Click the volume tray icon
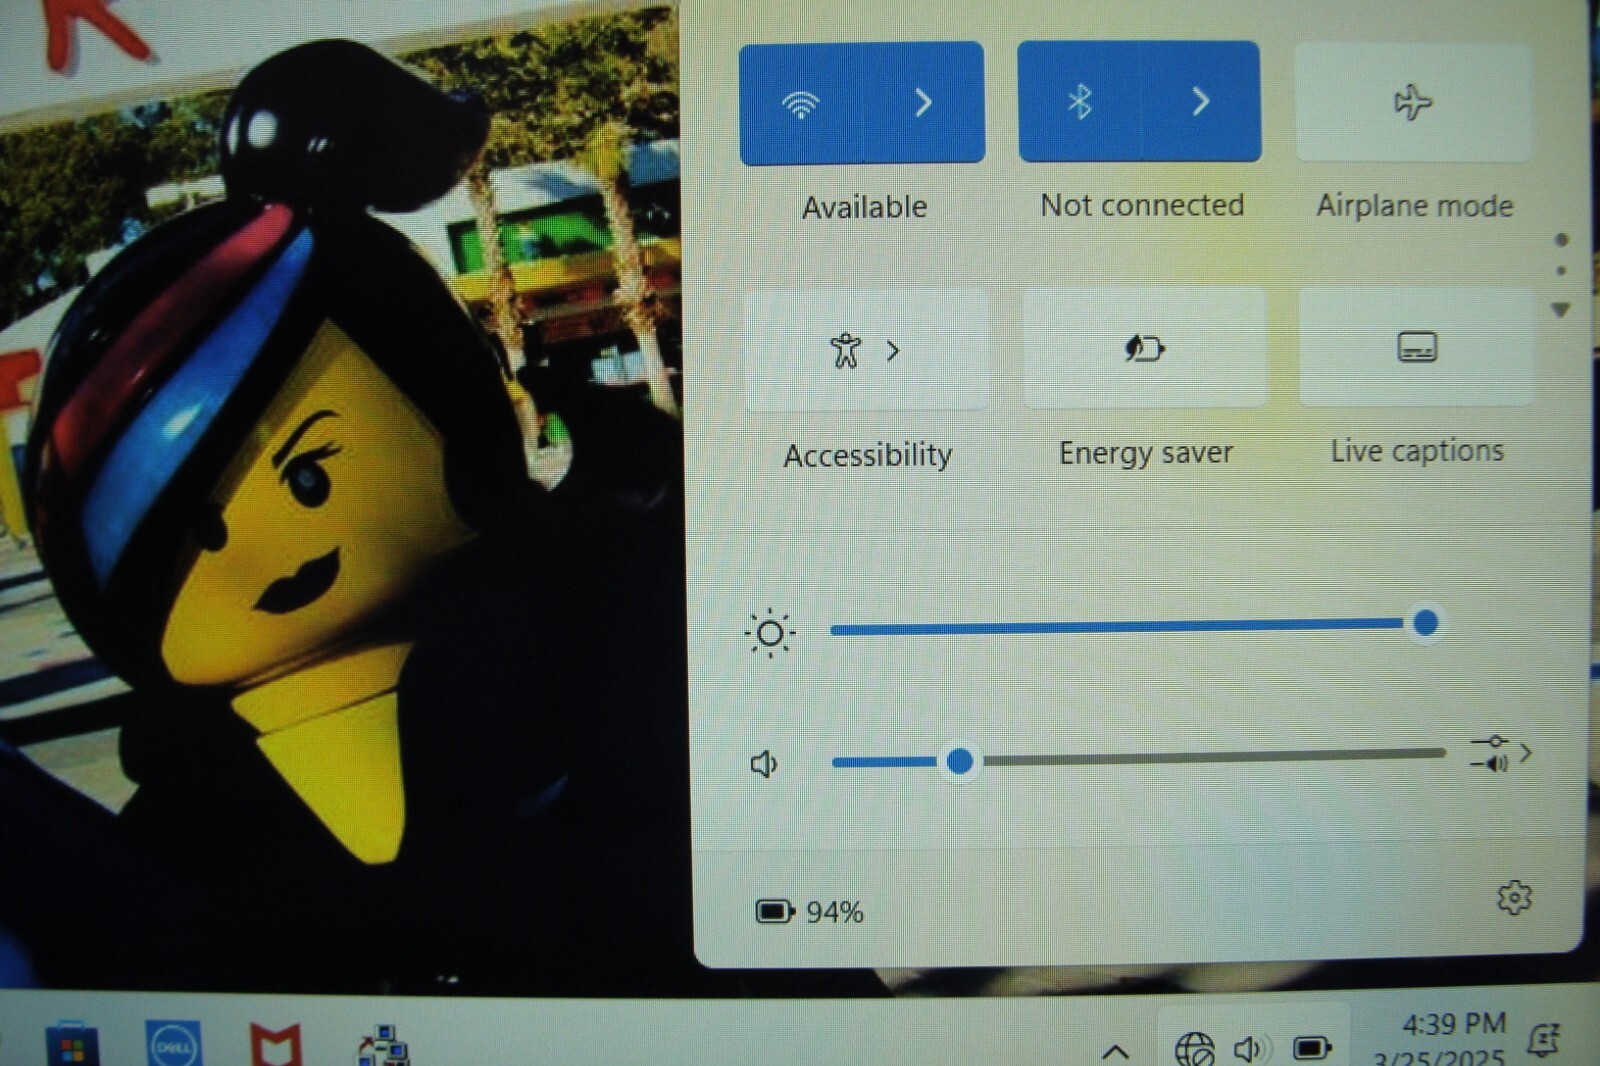 1252,1049
